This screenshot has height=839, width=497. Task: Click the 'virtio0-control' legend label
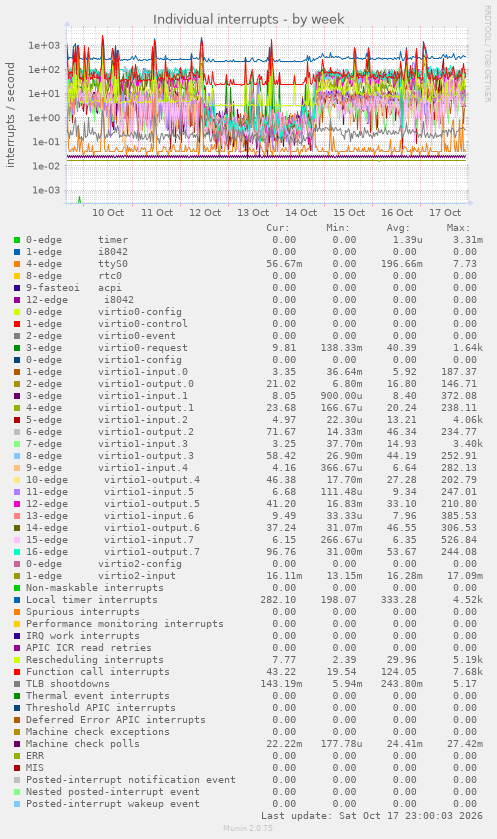click(143, 324)
